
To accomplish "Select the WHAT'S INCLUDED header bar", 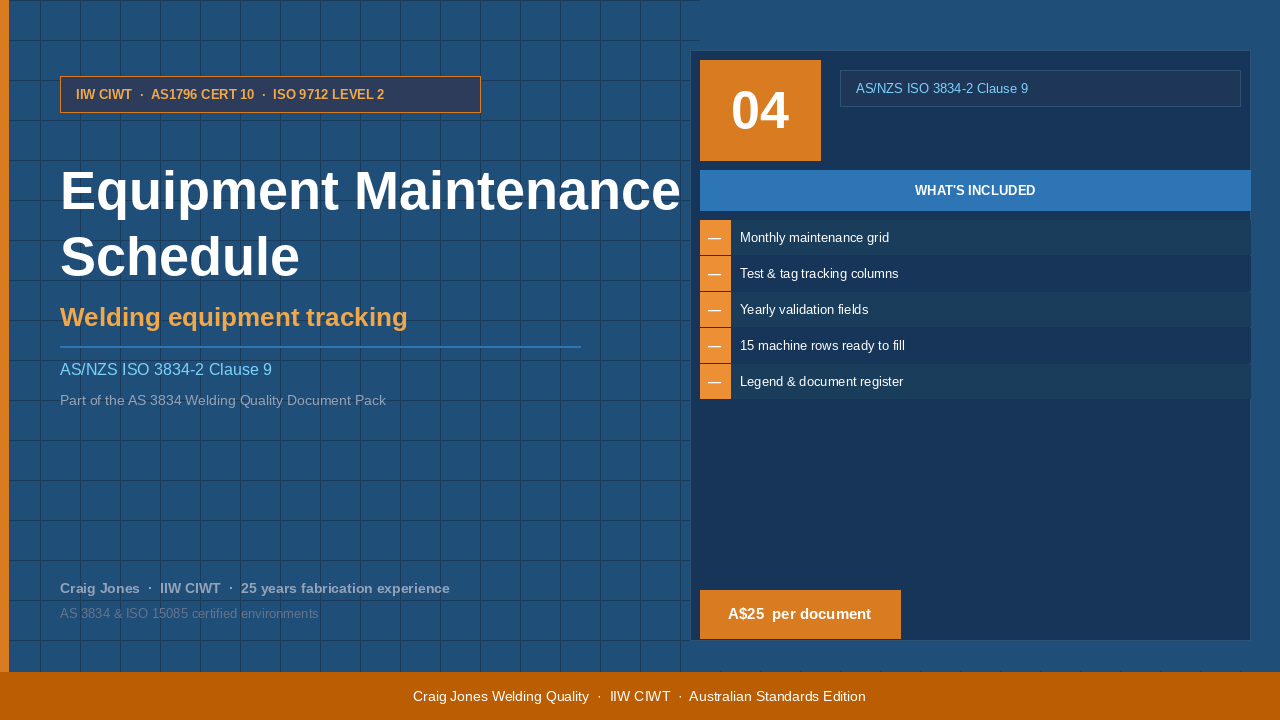I will tap(975, 190).
